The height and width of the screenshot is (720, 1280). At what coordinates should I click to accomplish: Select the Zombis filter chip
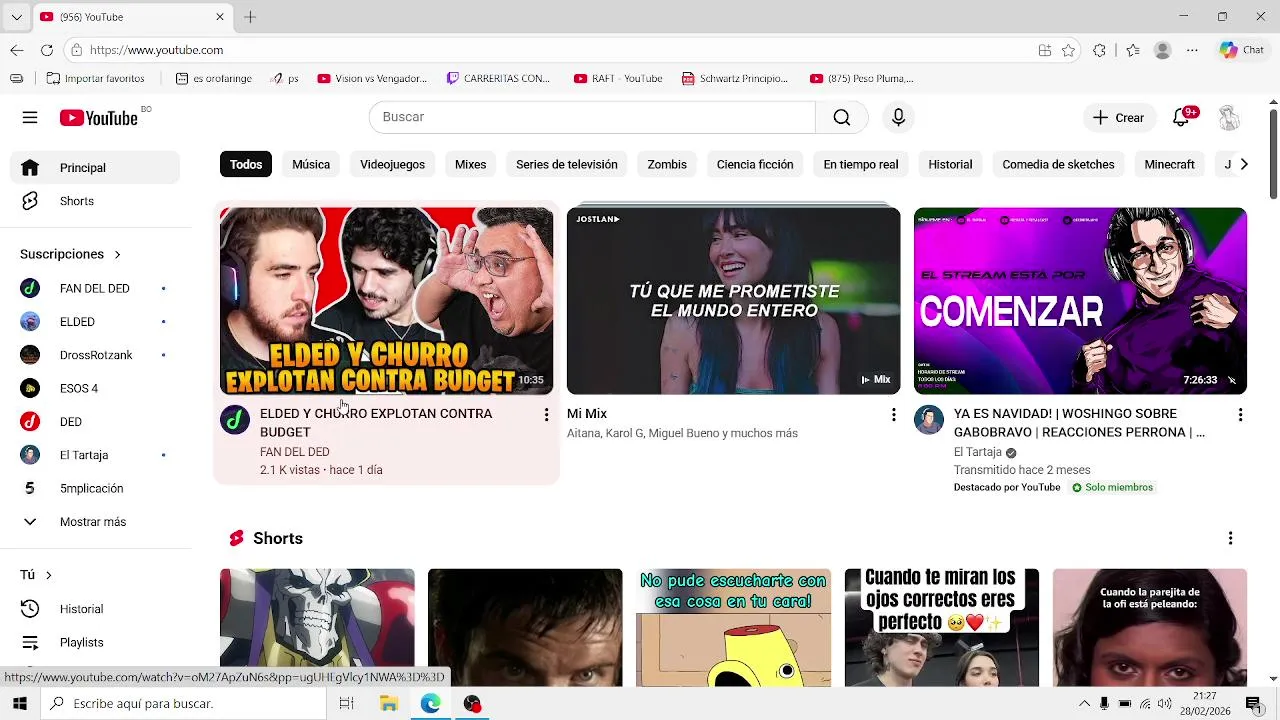667,164
